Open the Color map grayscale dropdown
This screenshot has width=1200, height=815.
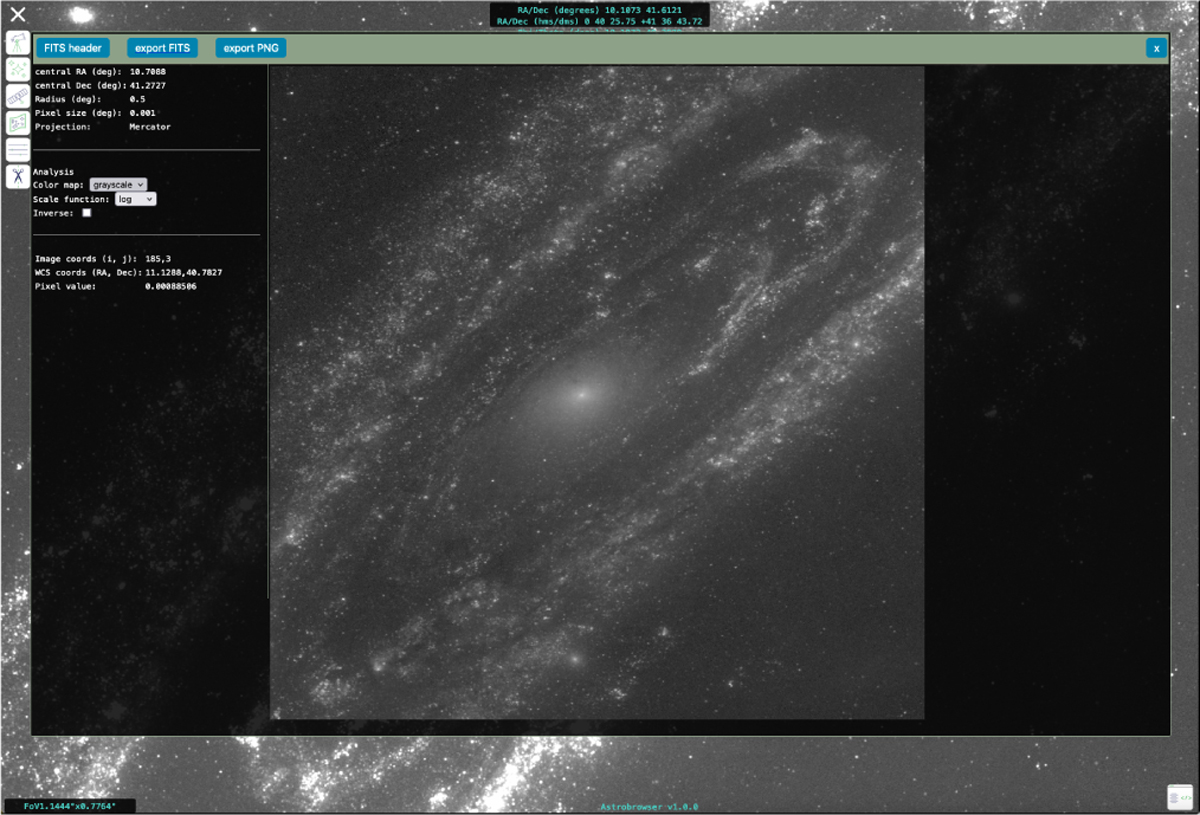(118, 185)
